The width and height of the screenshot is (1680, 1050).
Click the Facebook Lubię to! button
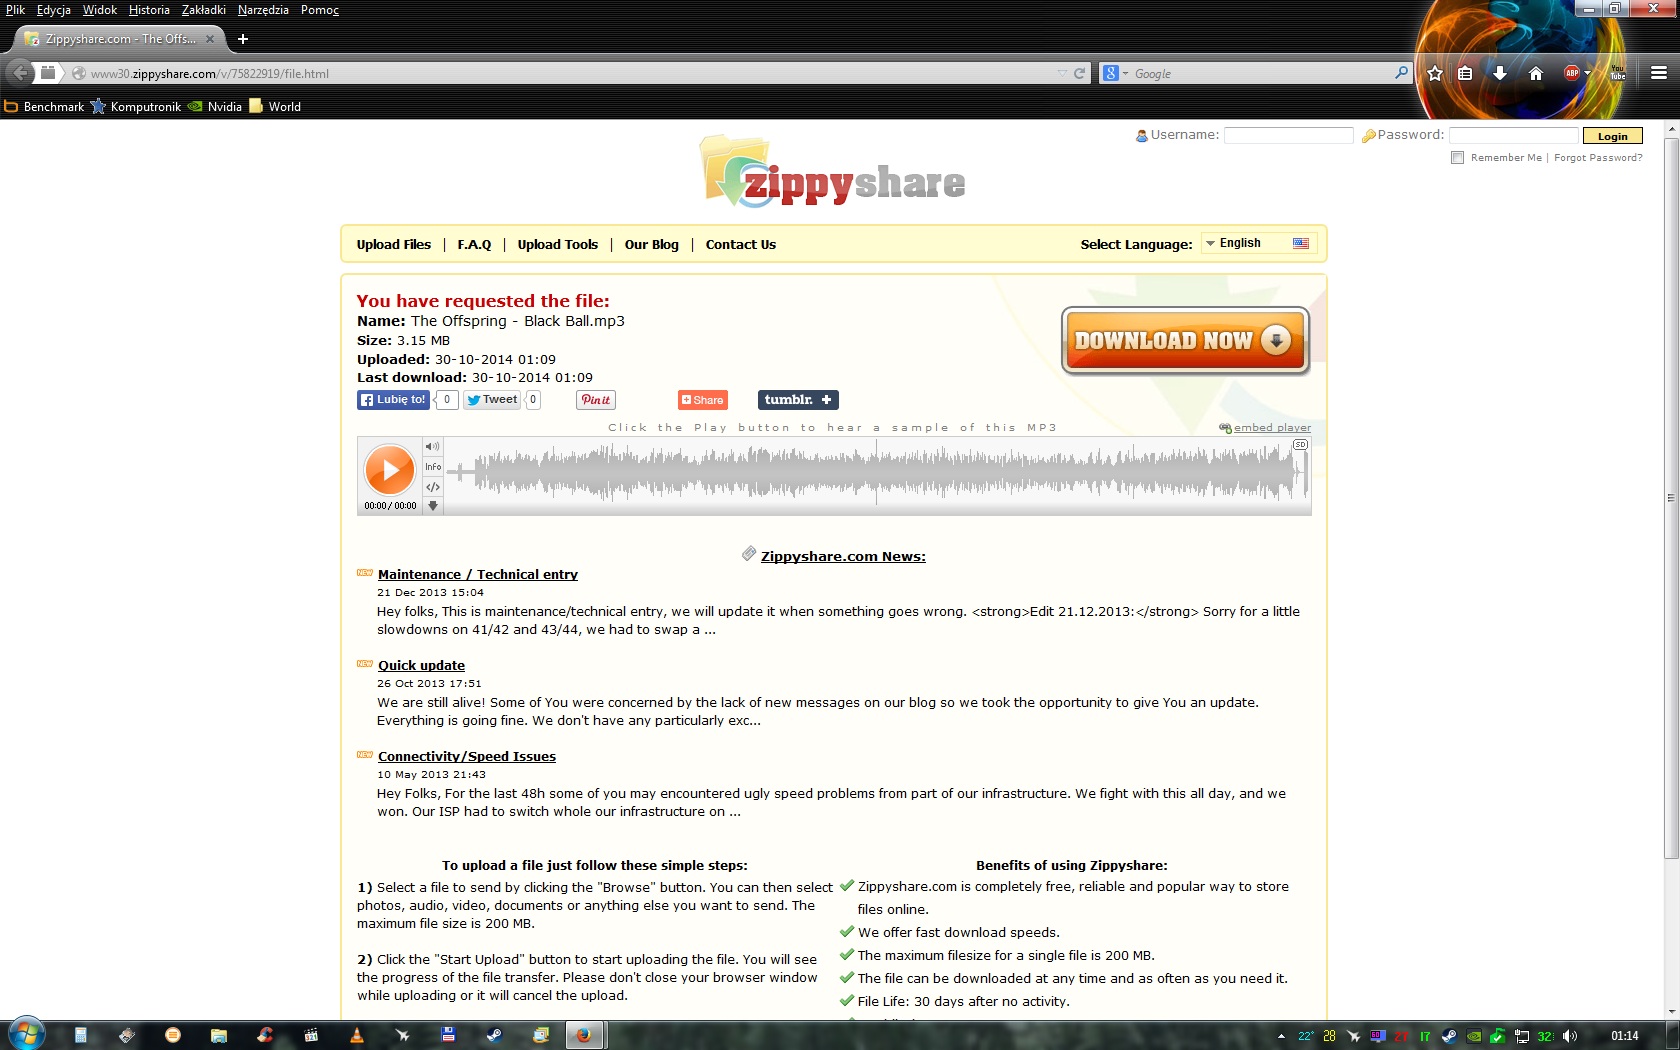click(x=394, y=400)
